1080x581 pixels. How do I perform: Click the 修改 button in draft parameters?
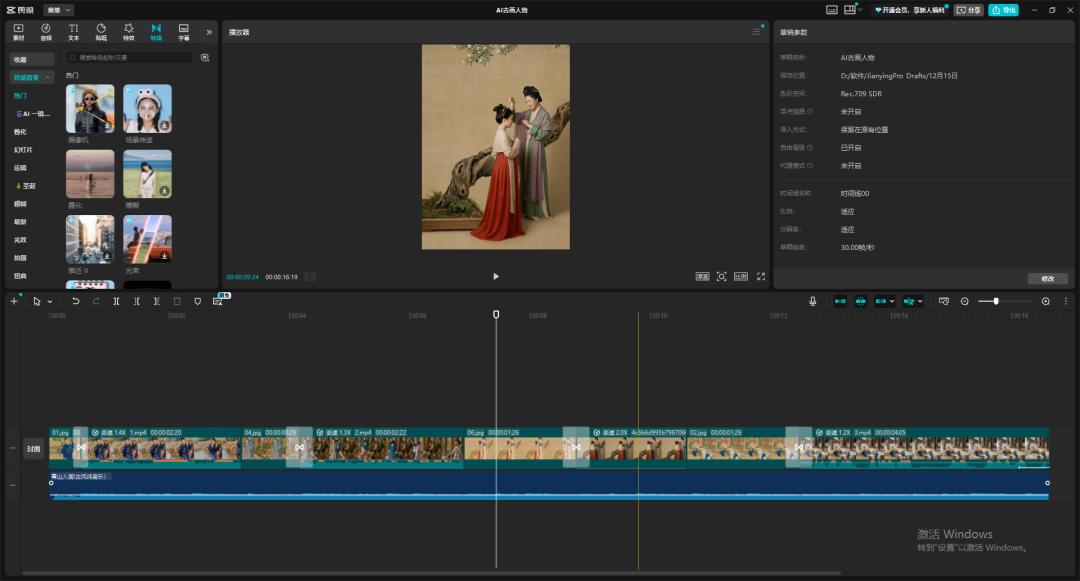coord(1048,279)
